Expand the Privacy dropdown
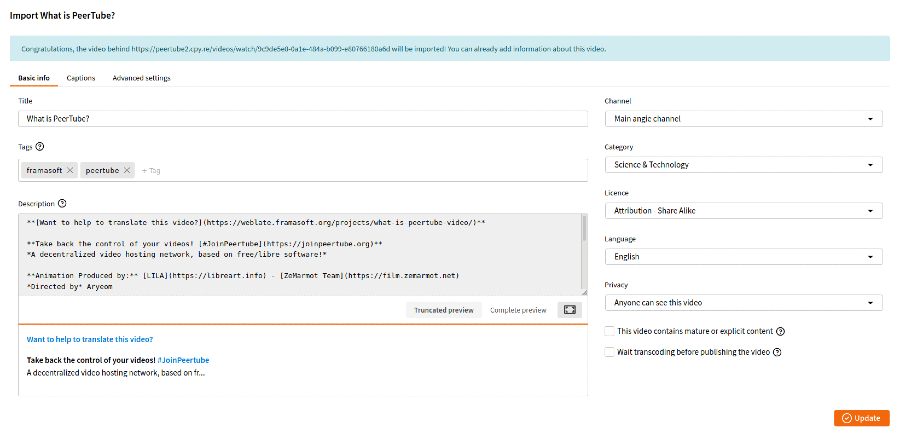Image resolution: width=900 pixels, height=433 pixels. [x=743, y=303]
